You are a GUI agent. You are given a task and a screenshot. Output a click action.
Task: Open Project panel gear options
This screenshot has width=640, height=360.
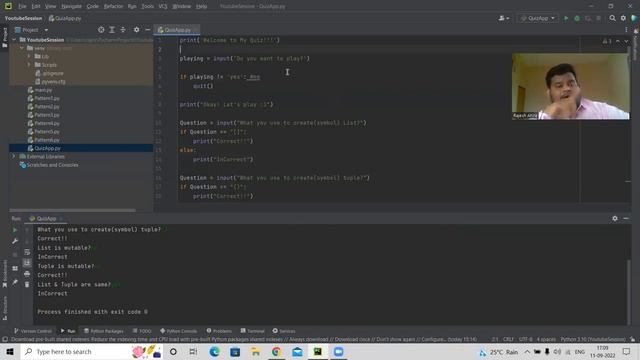[136, 30]
